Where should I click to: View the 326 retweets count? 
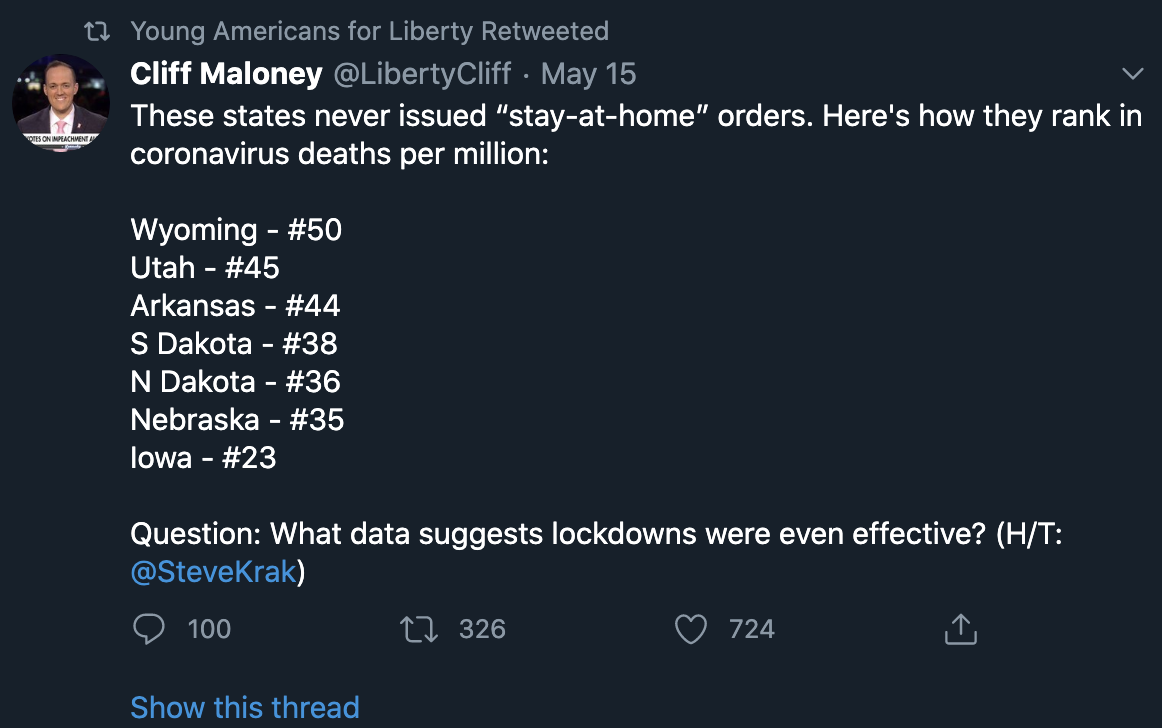coord(482,629)
